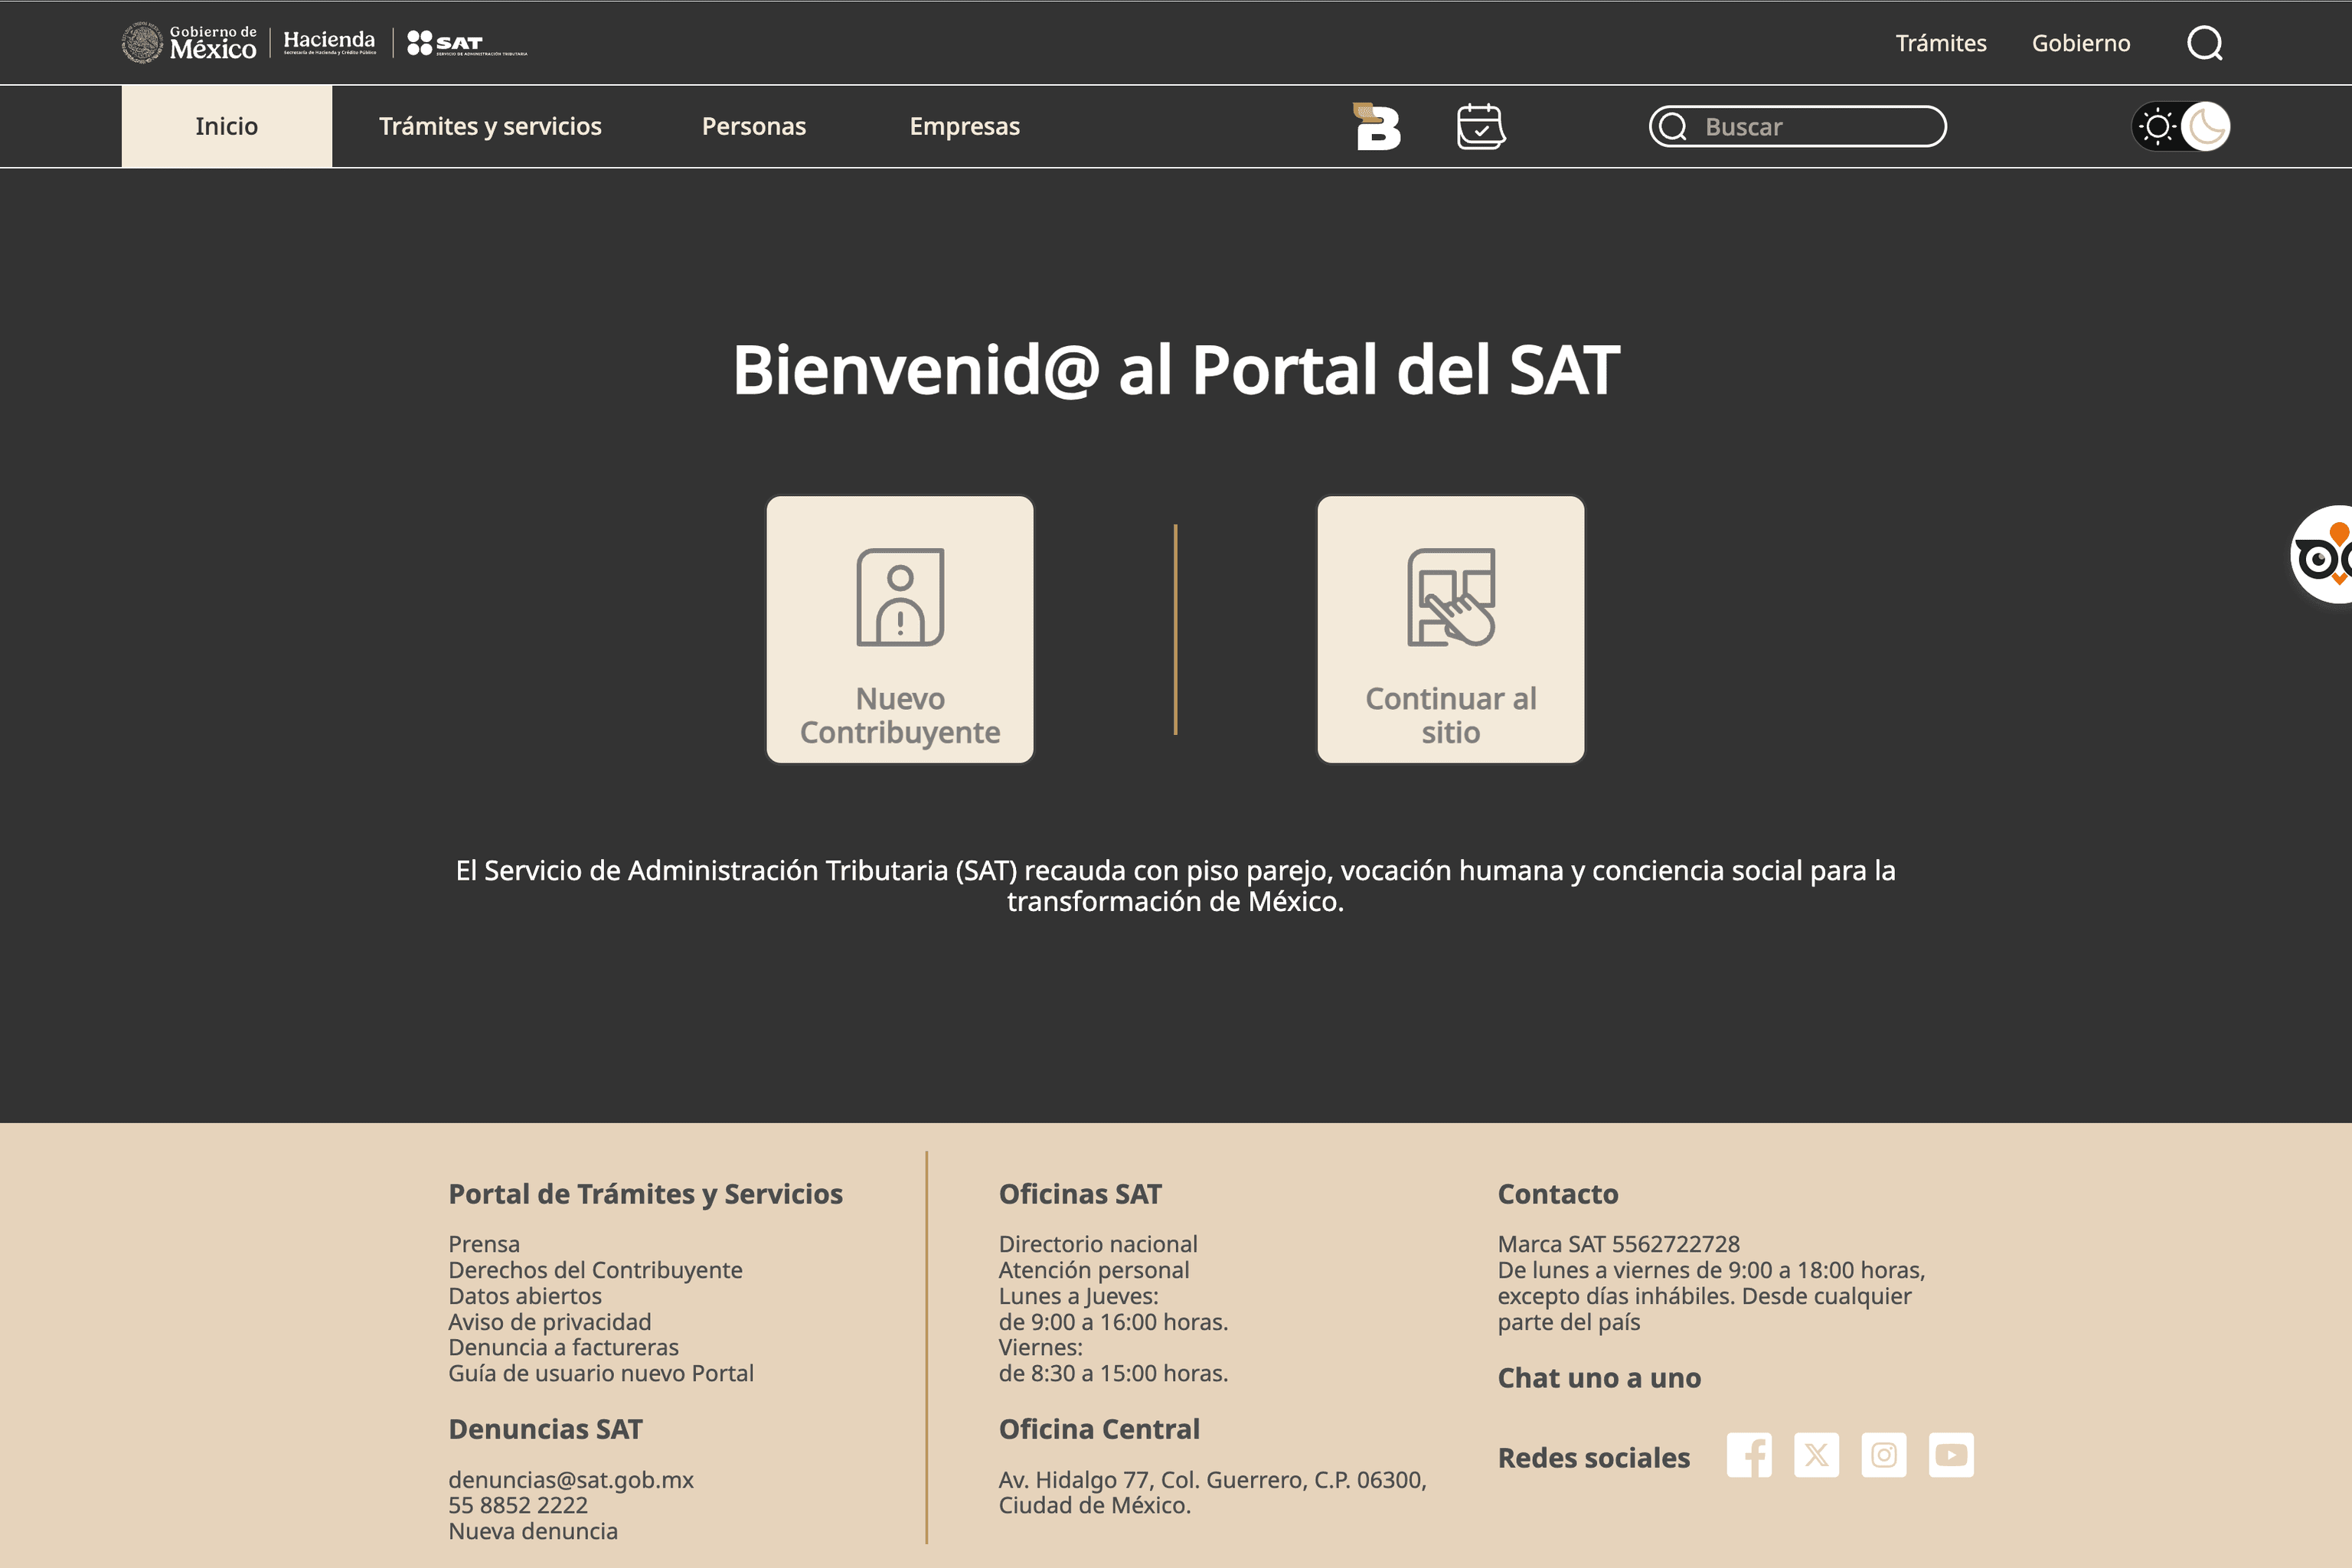Click the Continuar al sitio hand icon

(1451, 597)
